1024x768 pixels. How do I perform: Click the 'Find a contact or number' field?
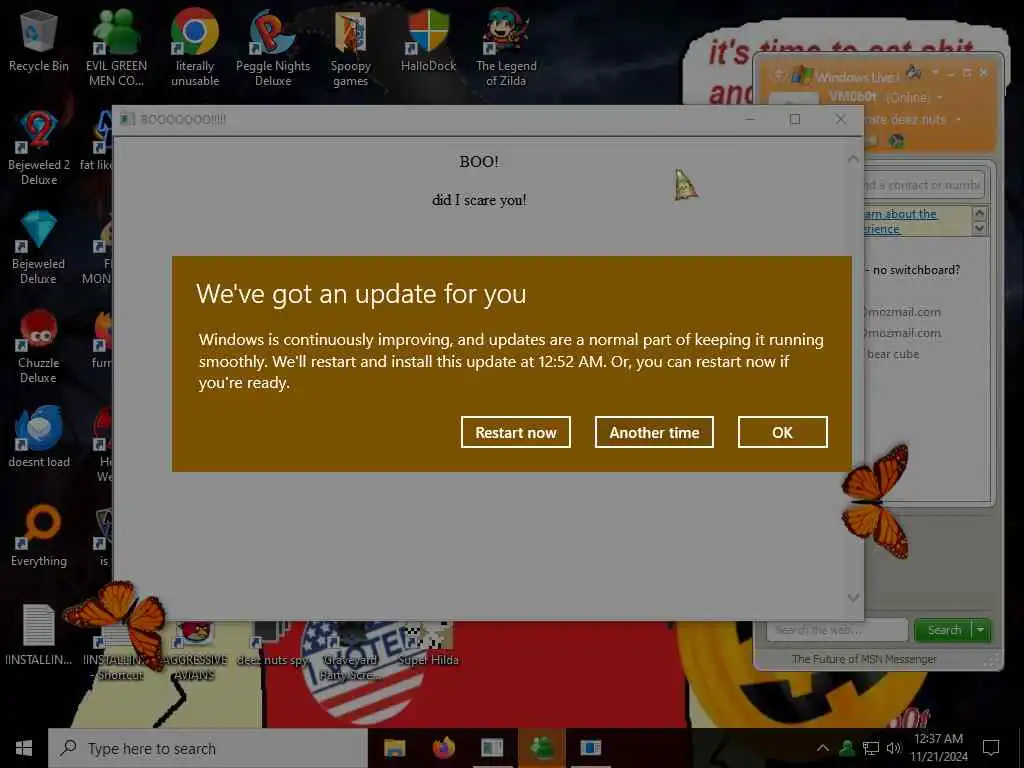[923, 185]
